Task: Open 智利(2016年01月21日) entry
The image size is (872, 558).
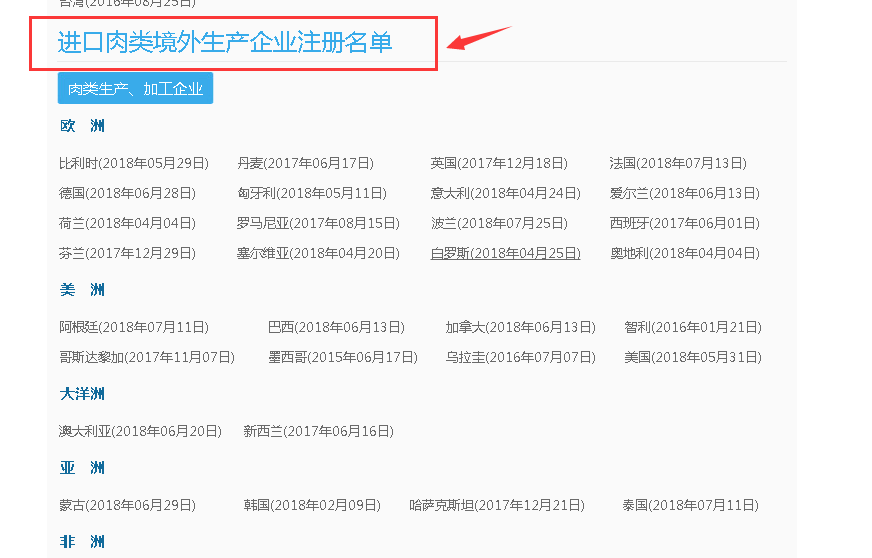Action: (x=693, y=327)
